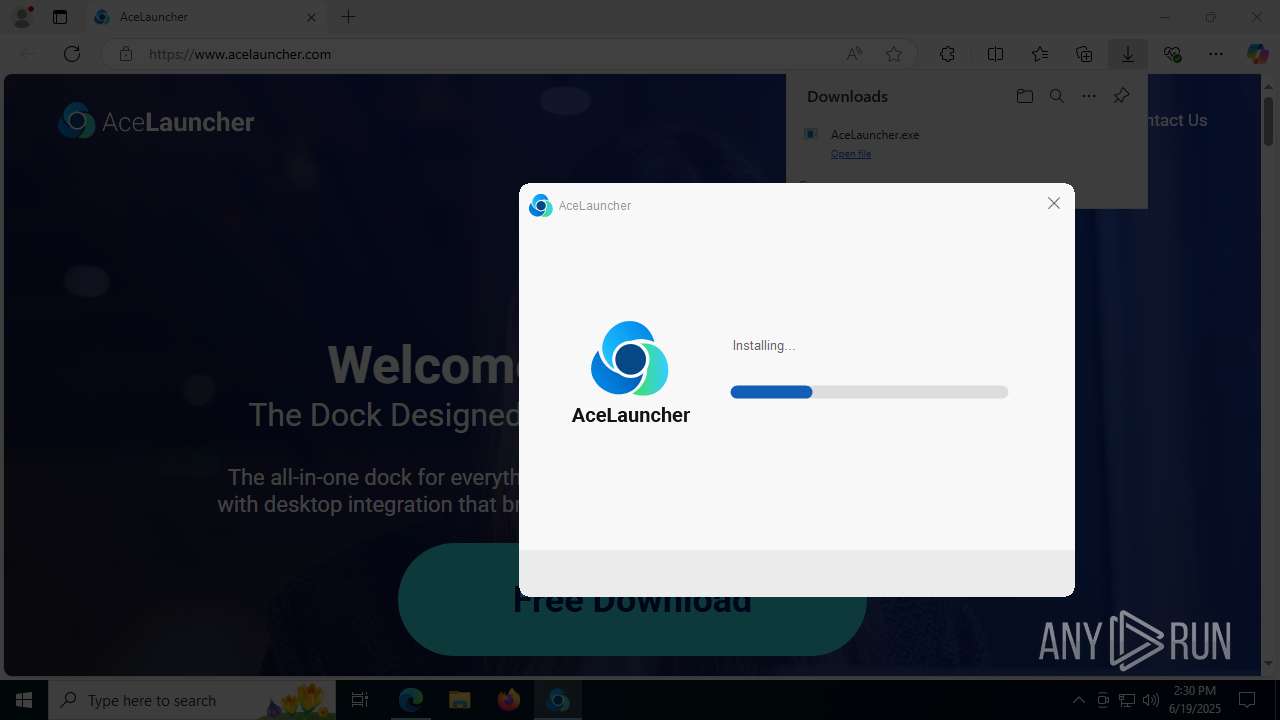The height and width of the screenshot is (720, 1280).
Task: Launch Copilot from the Edge toolbar
Action: pos(1257,54)
